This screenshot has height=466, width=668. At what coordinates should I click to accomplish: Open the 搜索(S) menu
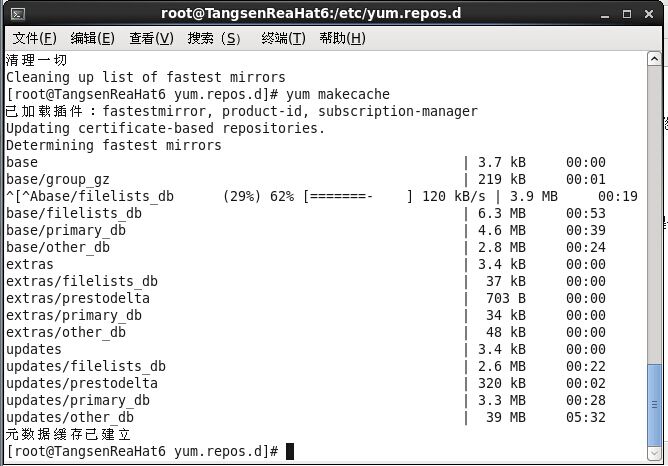point(215,38)
